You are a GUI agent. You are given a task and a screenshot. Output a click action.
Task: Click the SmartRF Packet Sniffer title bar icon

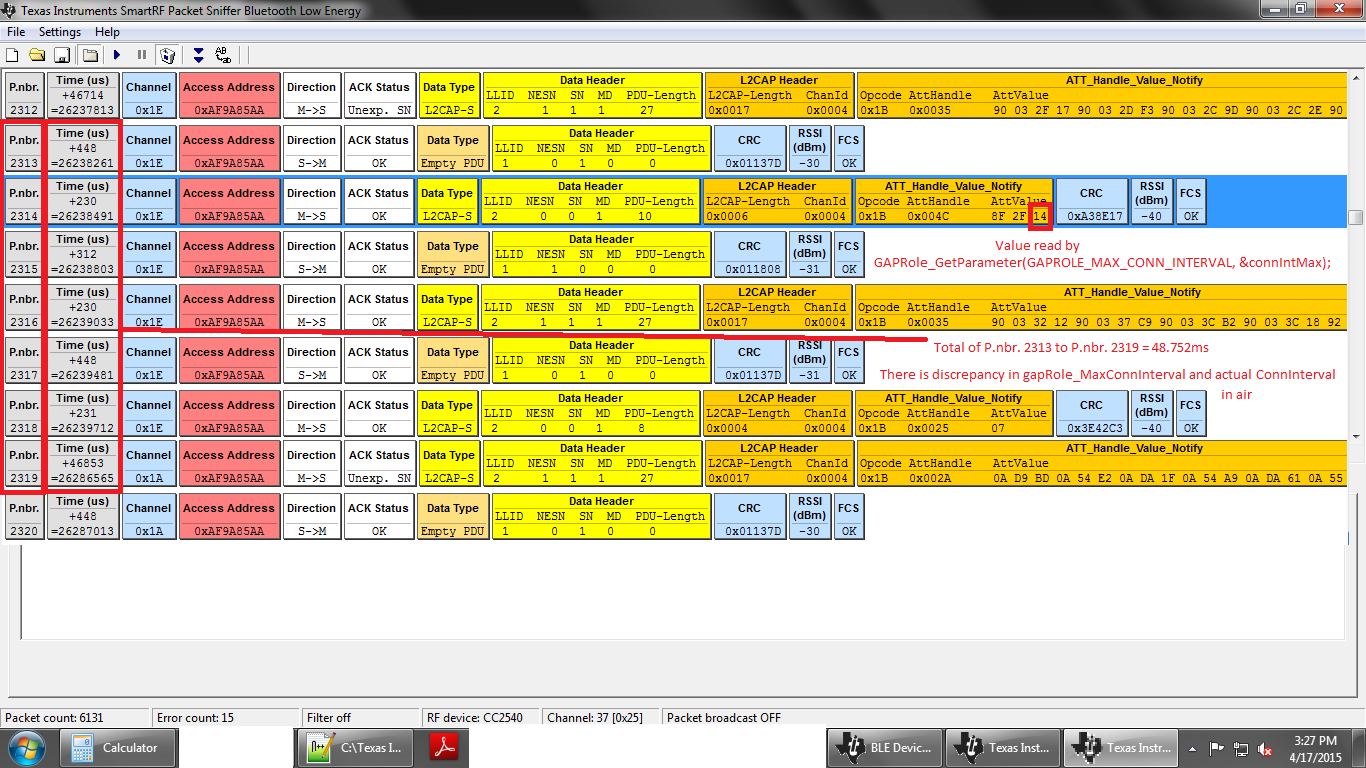[x=10, y=10]
